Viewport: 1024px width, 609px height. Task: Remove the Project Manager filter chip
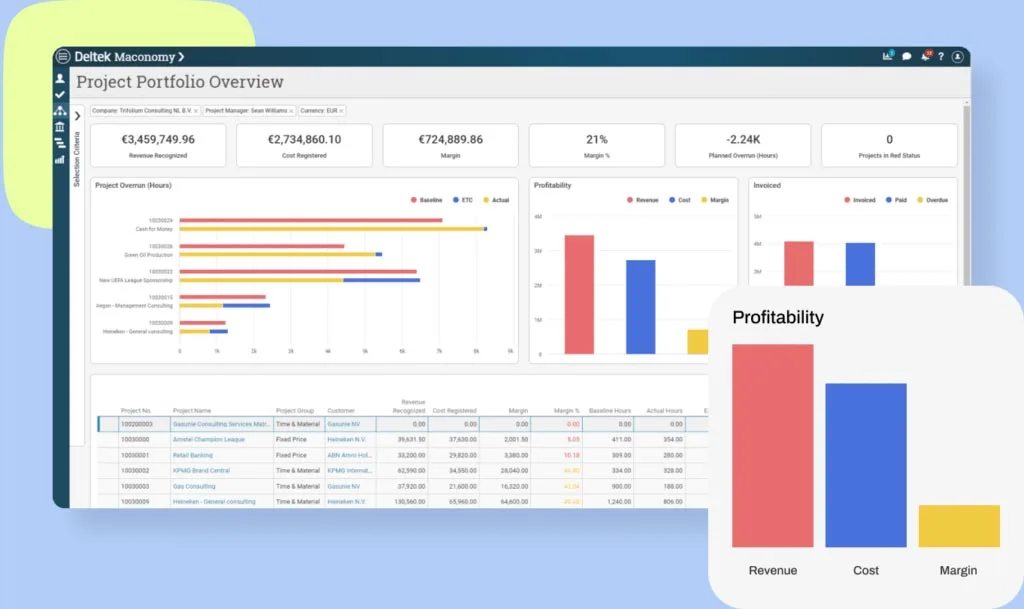(291, 111)
